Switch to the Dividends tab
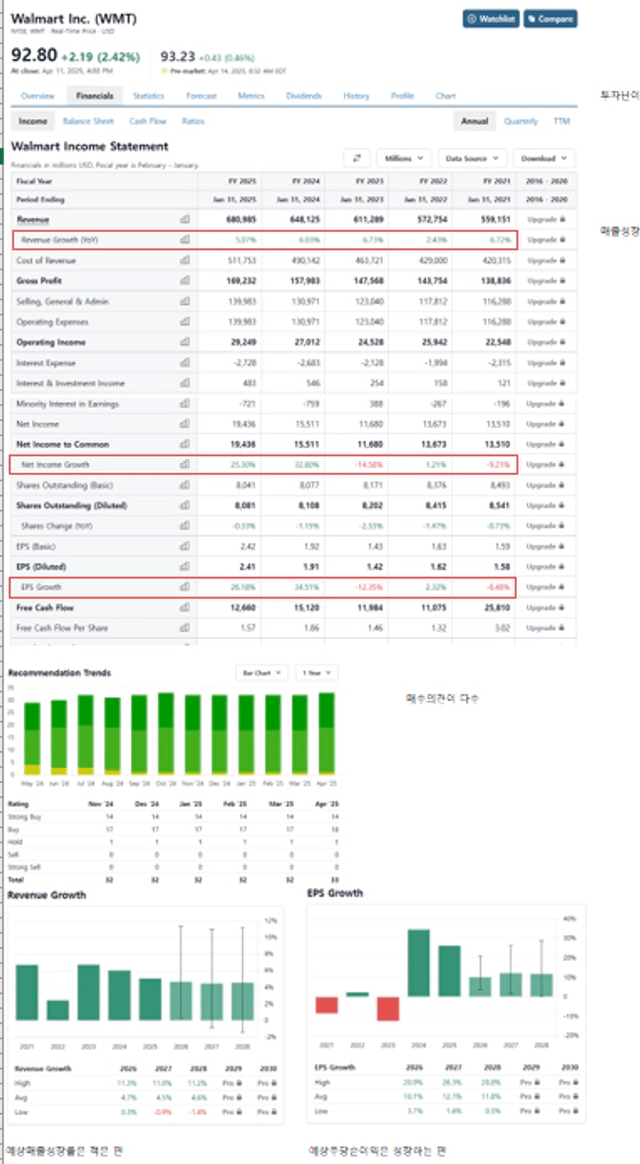This screenshot has width=640, height=1164. tap(304, 96)
